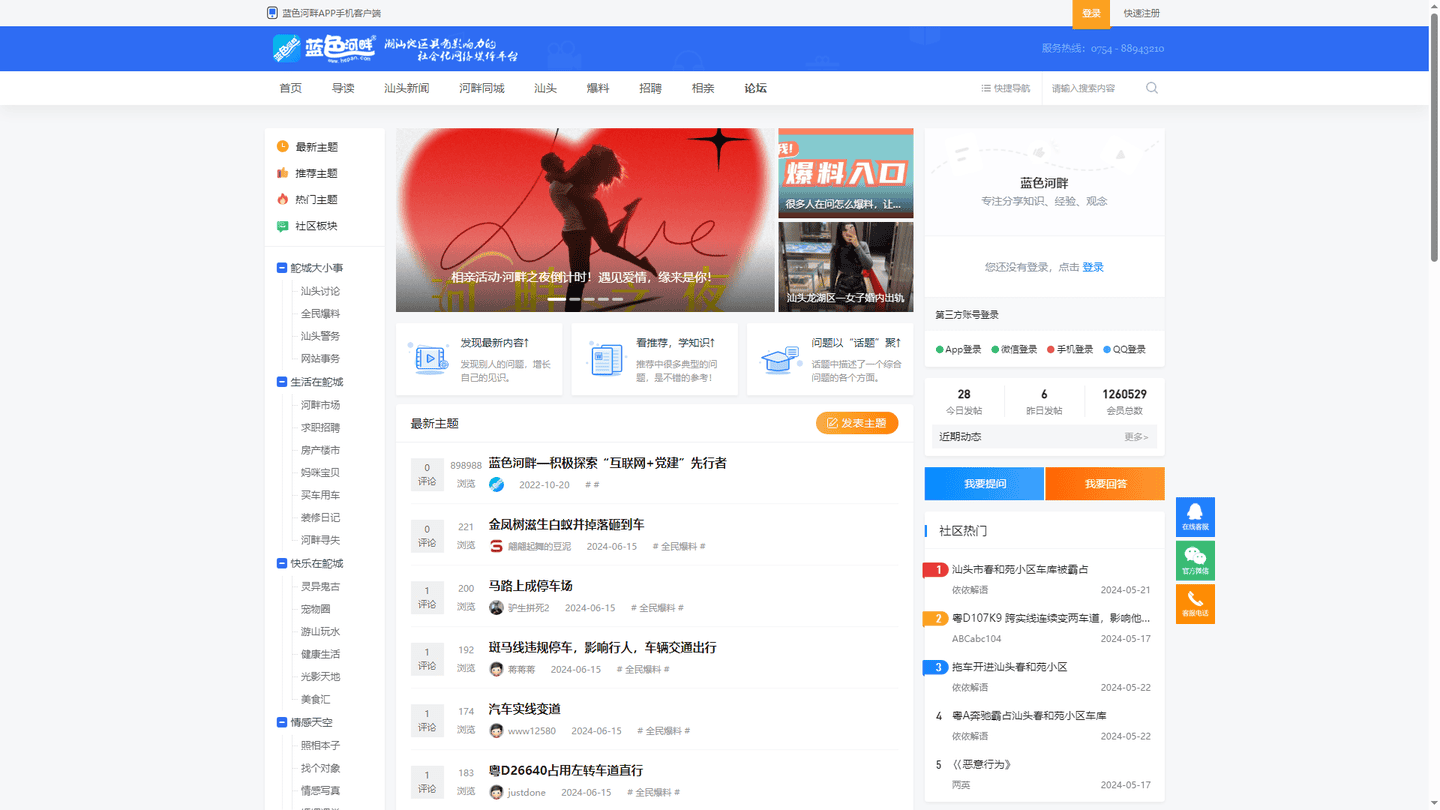Open the 汕头新闻 navigation tab
1440x810 pixels.
click(407, 88)
